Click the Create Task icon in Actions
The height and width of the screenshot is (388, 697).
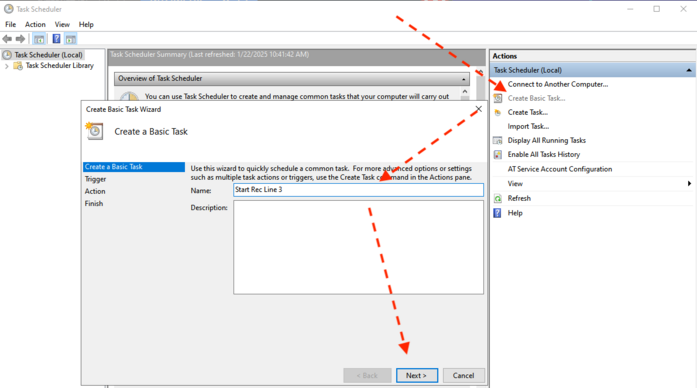coord(498,112)
